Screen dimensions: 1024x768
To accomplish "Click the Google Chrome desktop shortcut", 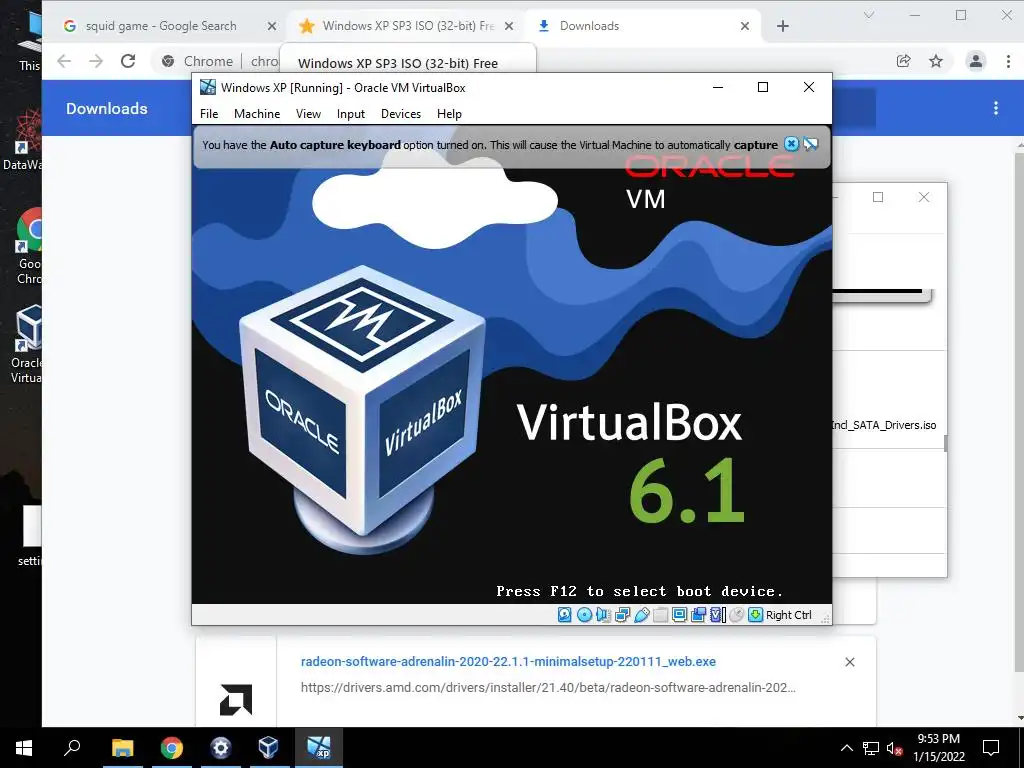I will tap(28, 247).
